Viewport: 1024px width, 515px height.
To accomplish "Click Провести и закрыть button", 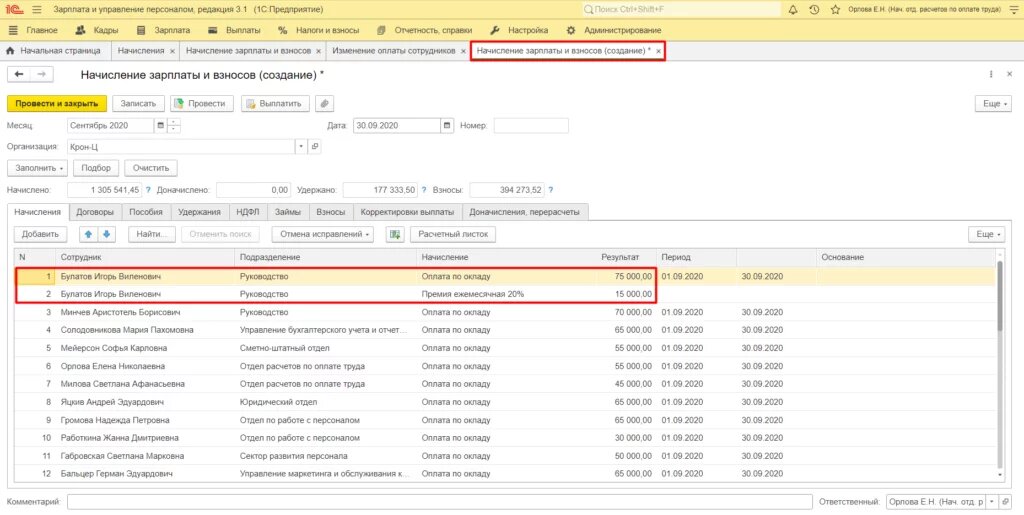I will pos(57,103).
